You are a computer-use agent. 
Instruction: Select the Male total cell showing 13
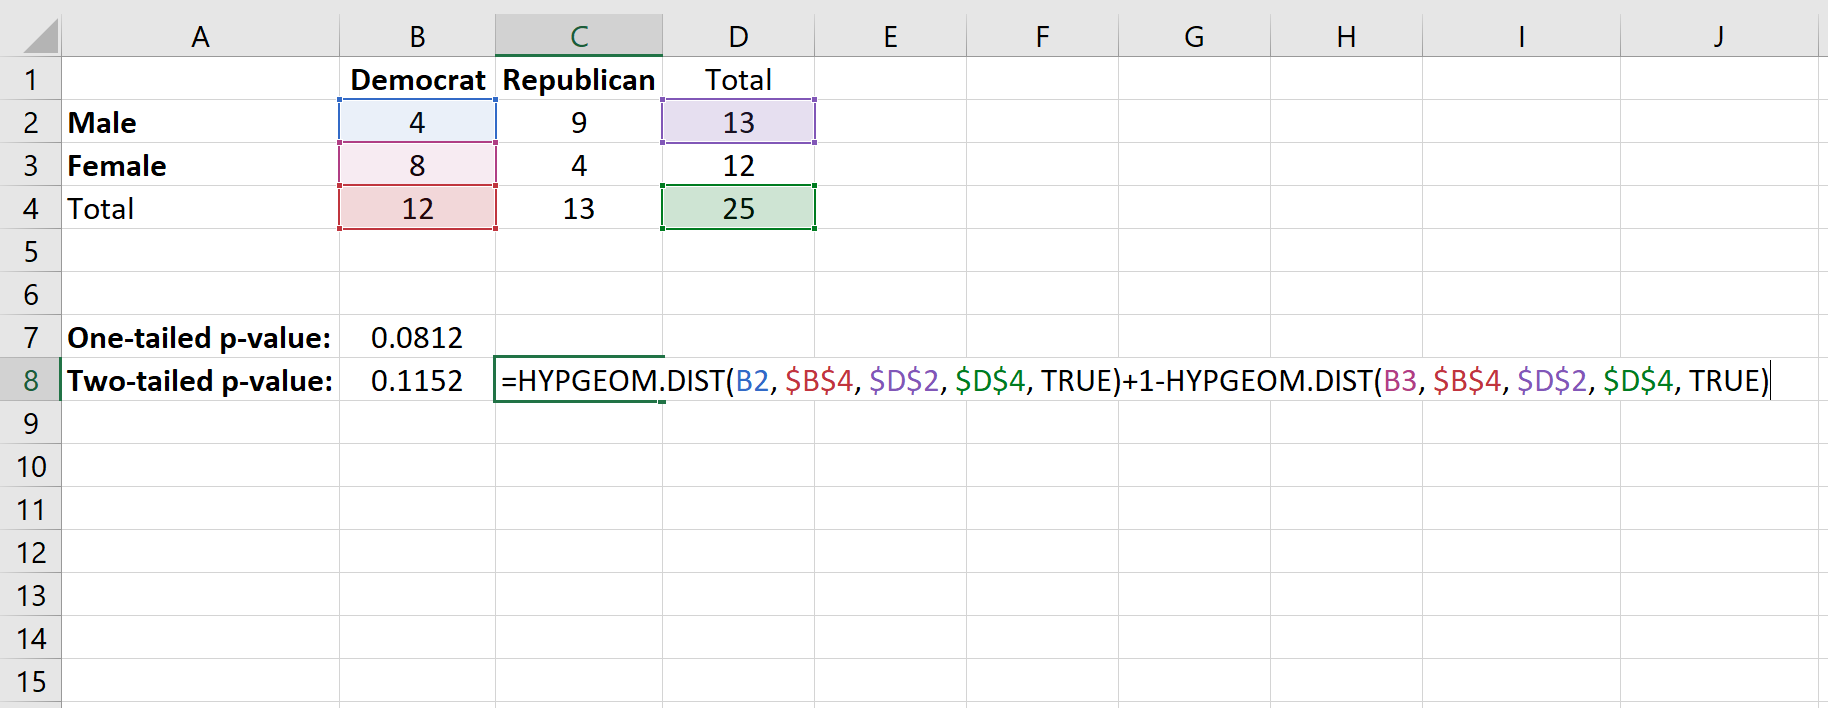738,123
